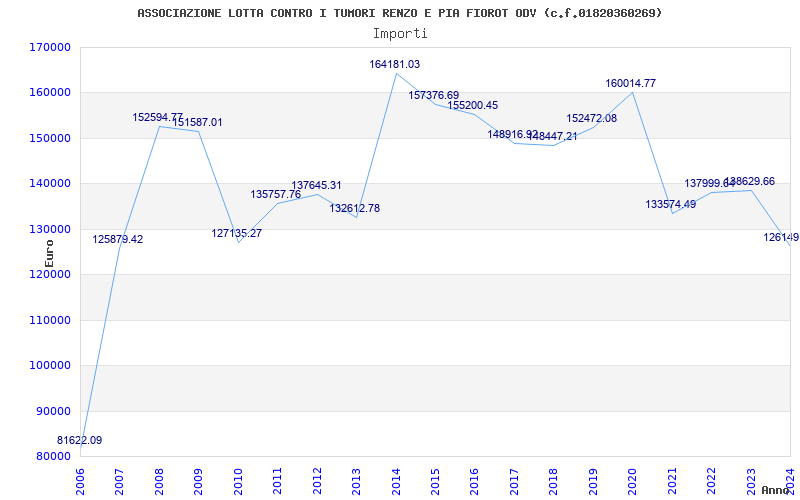Screen dimensions: 800x500
Task: Click the 127135.27 label for 2010
Action: pos(237,233)
